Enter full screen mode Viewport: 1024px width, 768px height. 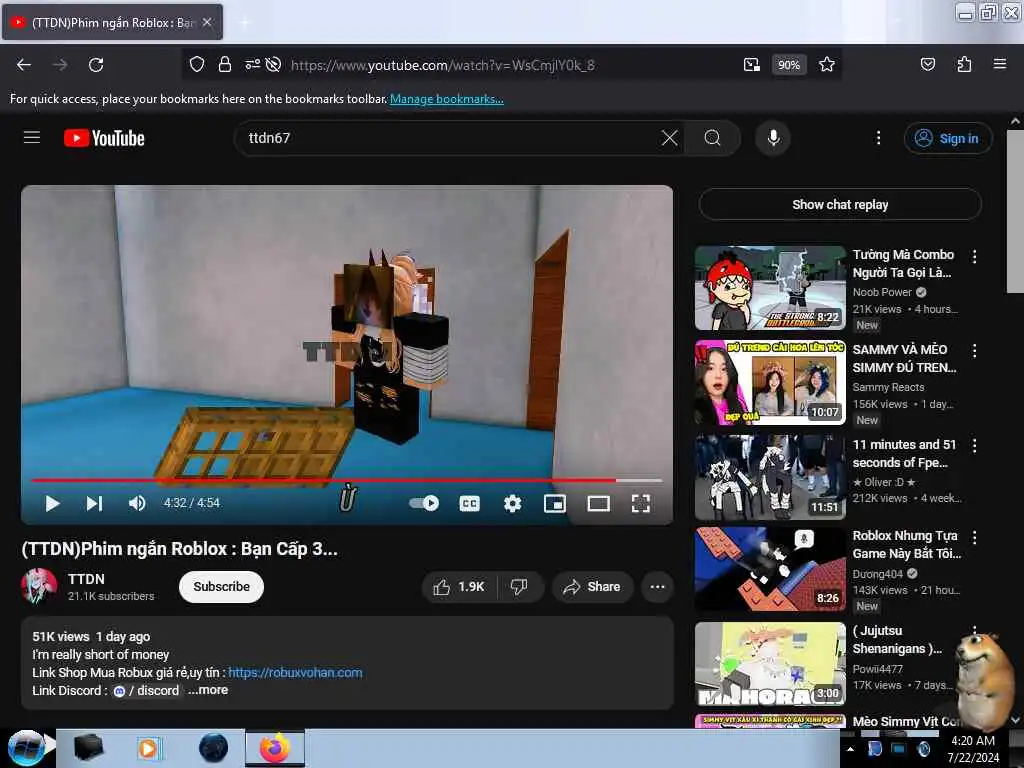tap(641, 503)
